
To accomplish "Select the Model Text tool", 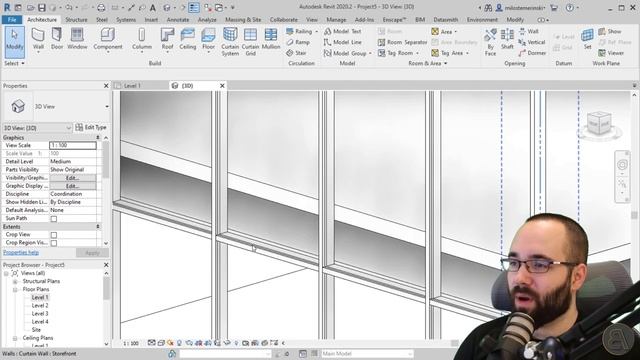I will pos(342,31).
